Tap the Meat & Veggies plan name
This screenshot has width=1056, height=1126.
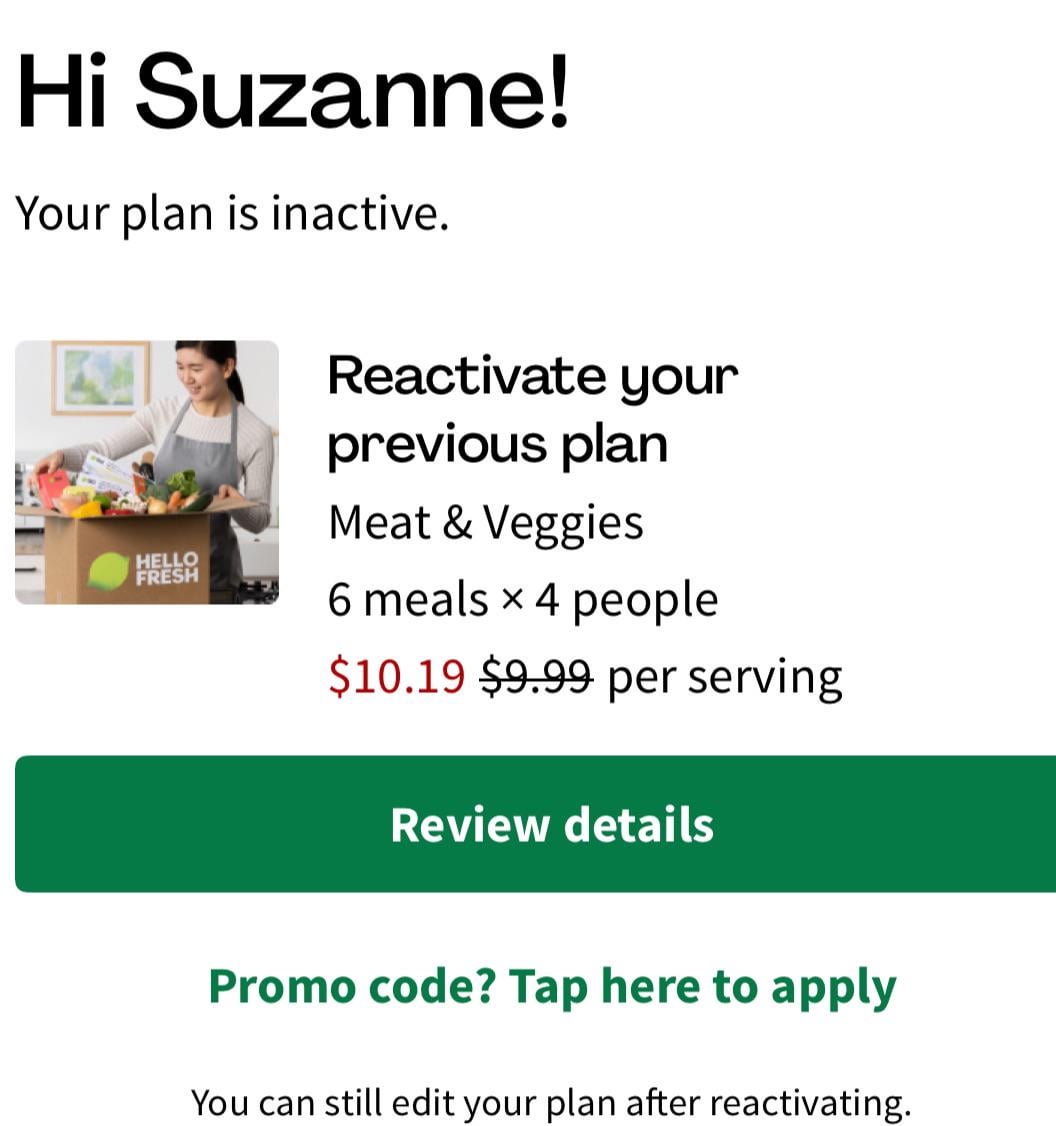pos(485,522)
